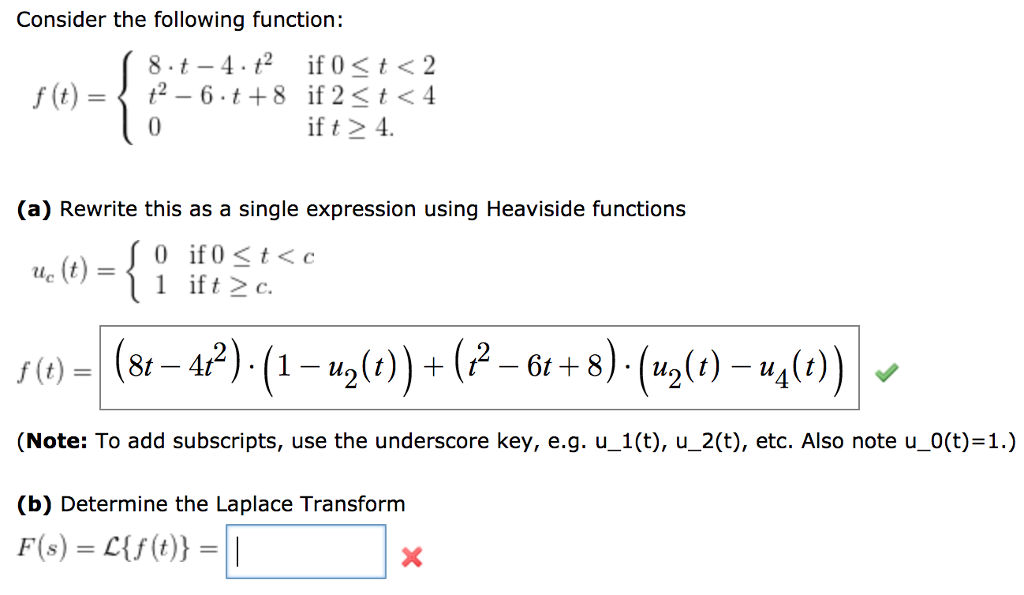Click 'Determine the Laplace Transform' label
The image size is (1024, 595).
tap(235, 504)
